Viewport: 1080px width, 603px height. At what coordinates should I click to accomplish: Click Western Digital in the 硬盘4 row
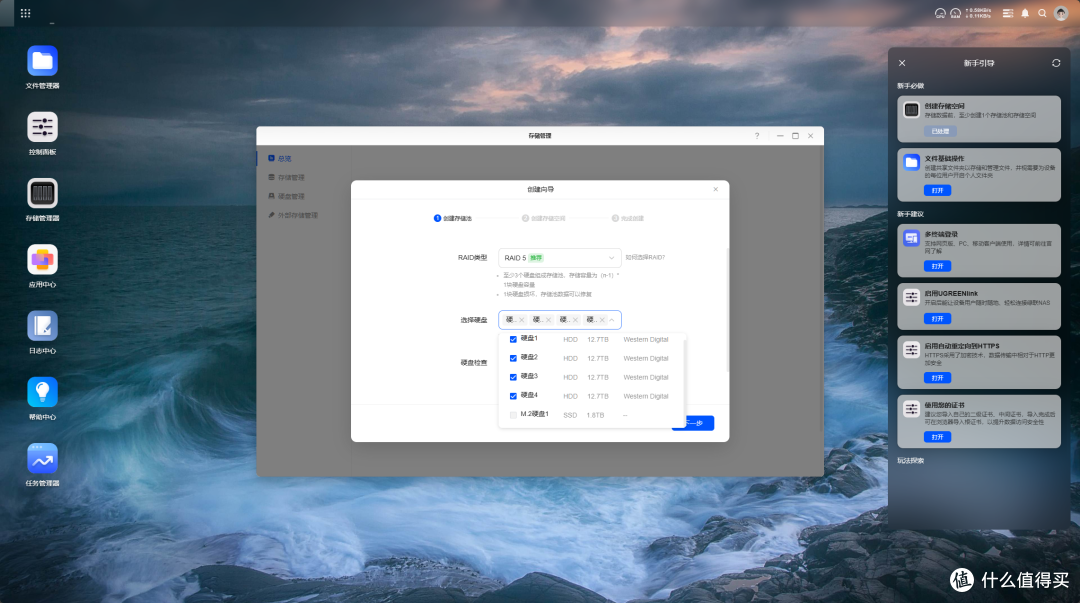pos(645,396)
